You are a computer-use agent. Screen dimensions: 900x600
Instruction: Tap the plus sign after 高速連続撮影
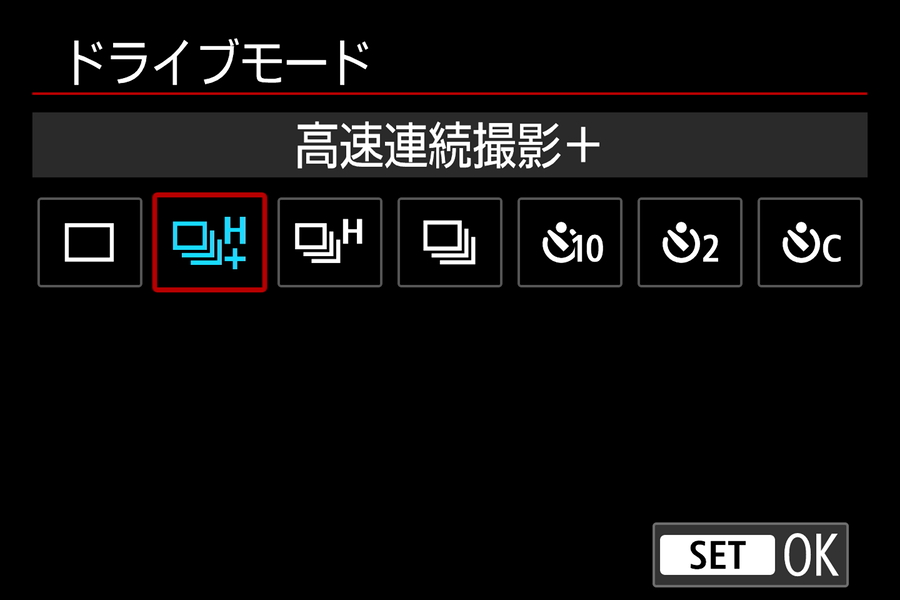click(583, 145)
